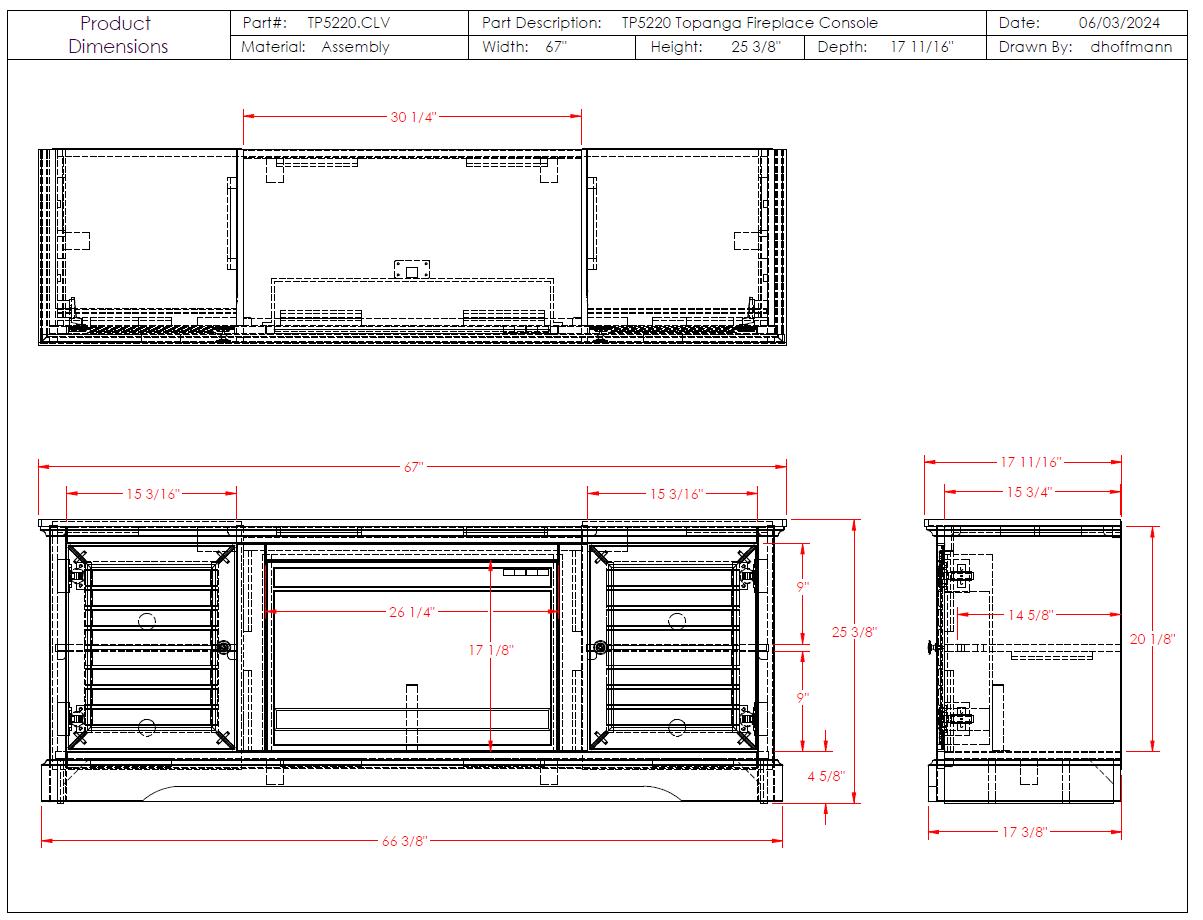This screenshot has height=920, width=1203.
Task: Select the Topanga Fireplace Console part description
Action: [749, 22]
